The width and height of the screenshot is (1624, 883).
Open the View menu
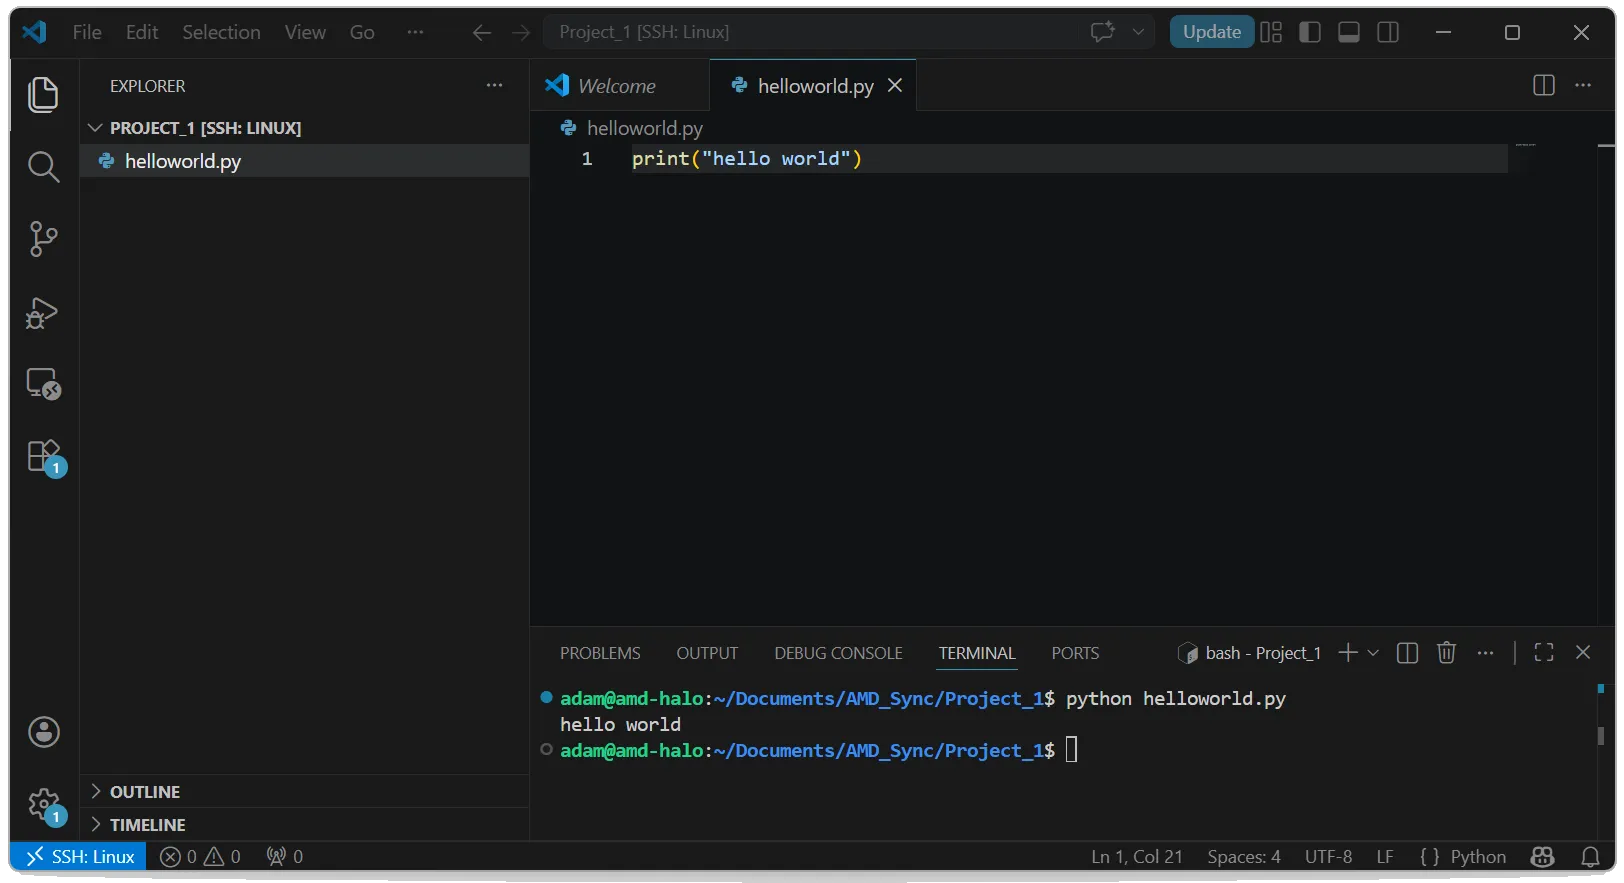(305, 32)
